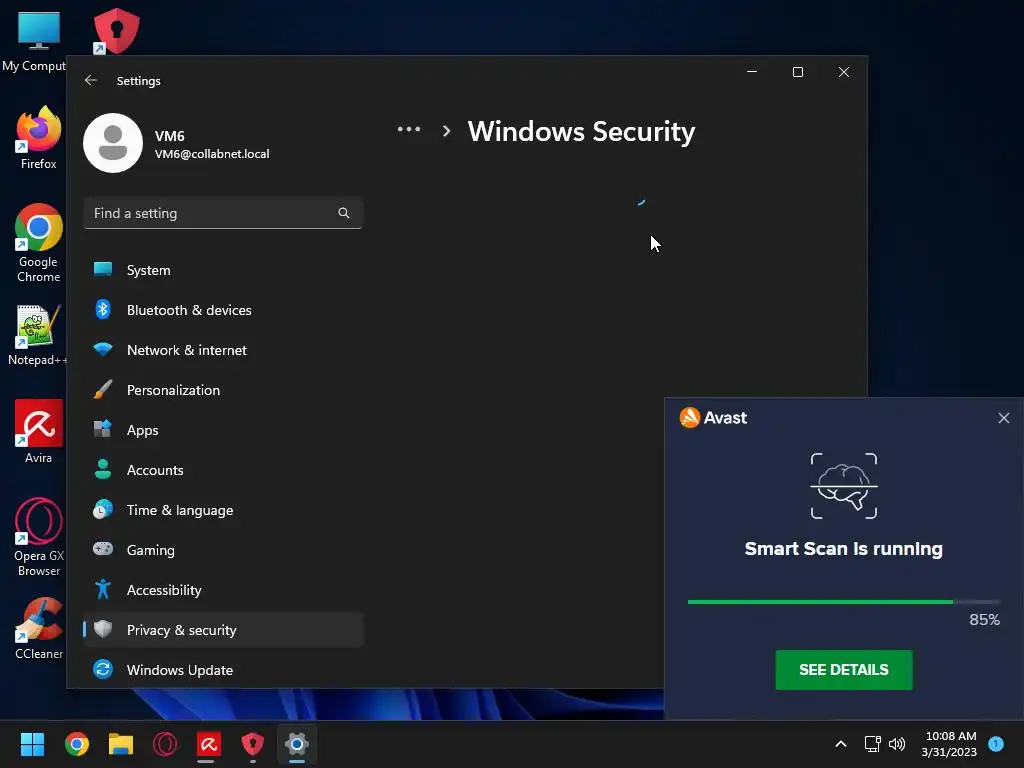The height and width of the screenshot is (768, 1024).
Task: Launch Chrome from the taskbar
Action: tap(76, 744)
